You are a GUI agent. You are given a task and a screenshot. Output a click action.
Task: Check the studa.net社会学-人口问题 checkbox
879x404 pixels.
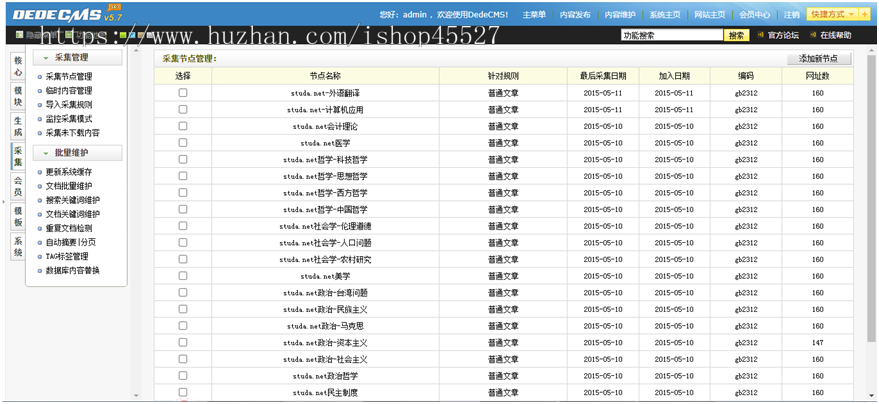pyautogui.click(x=183, y=243)
